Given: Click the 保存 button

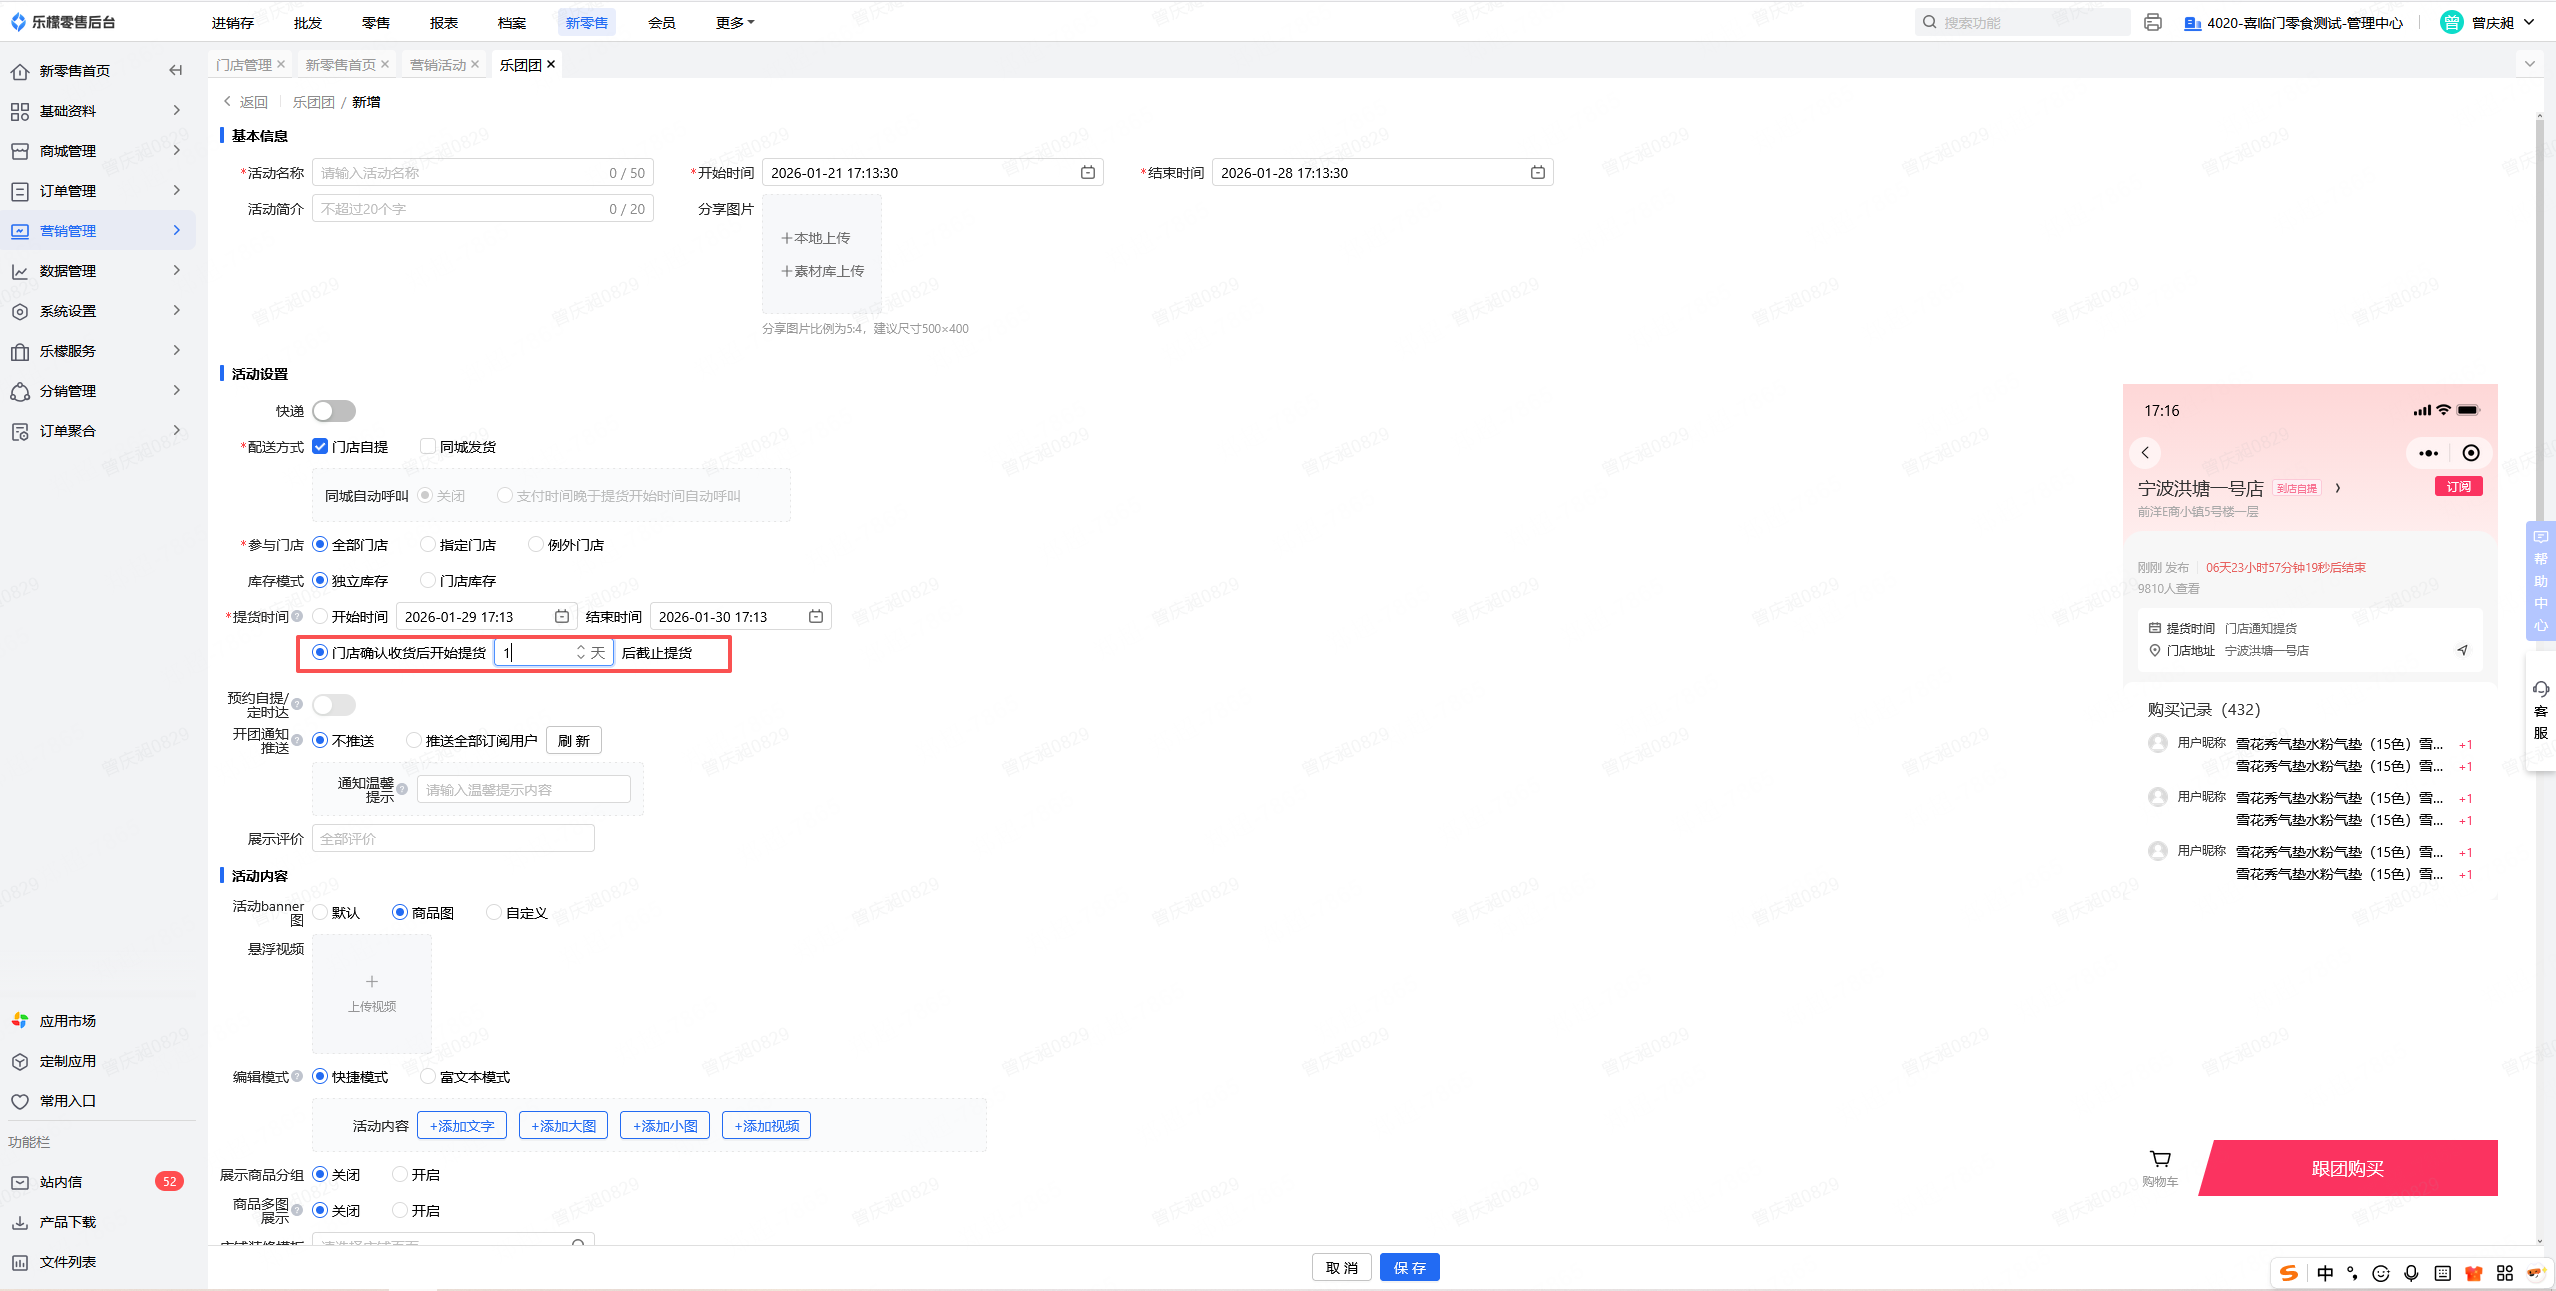Looking at the screenshot, I should tap(1409, 1268).
